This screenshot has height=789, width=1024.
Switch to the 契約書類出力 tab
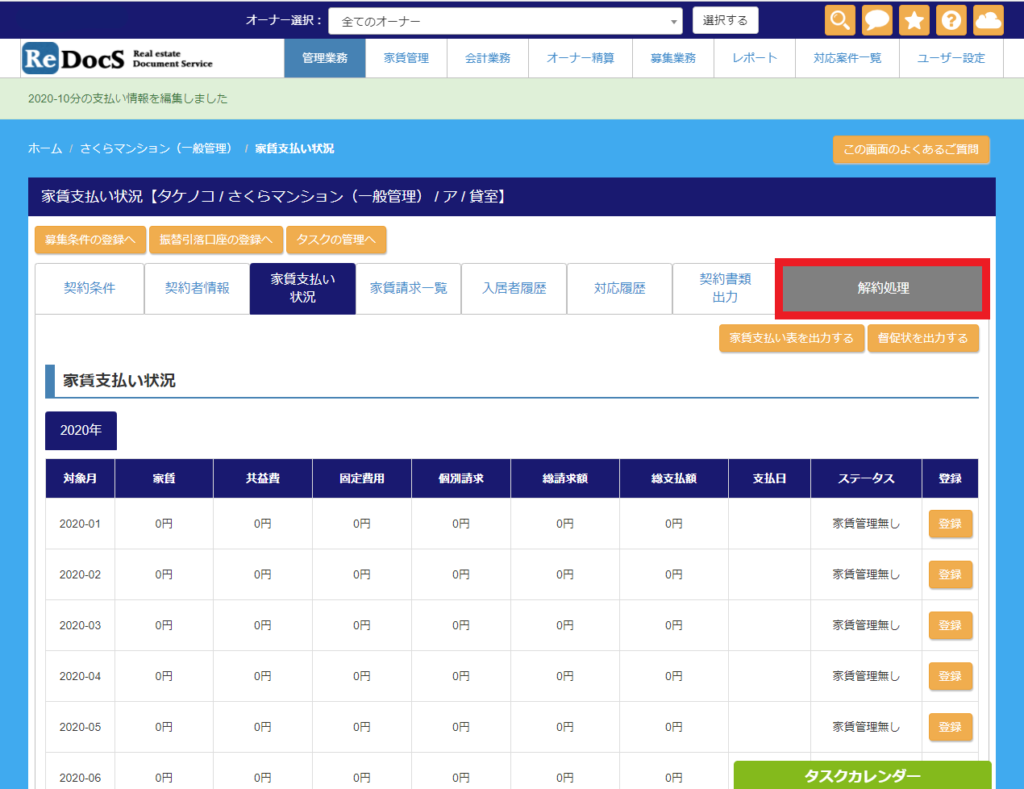point(725,288)
